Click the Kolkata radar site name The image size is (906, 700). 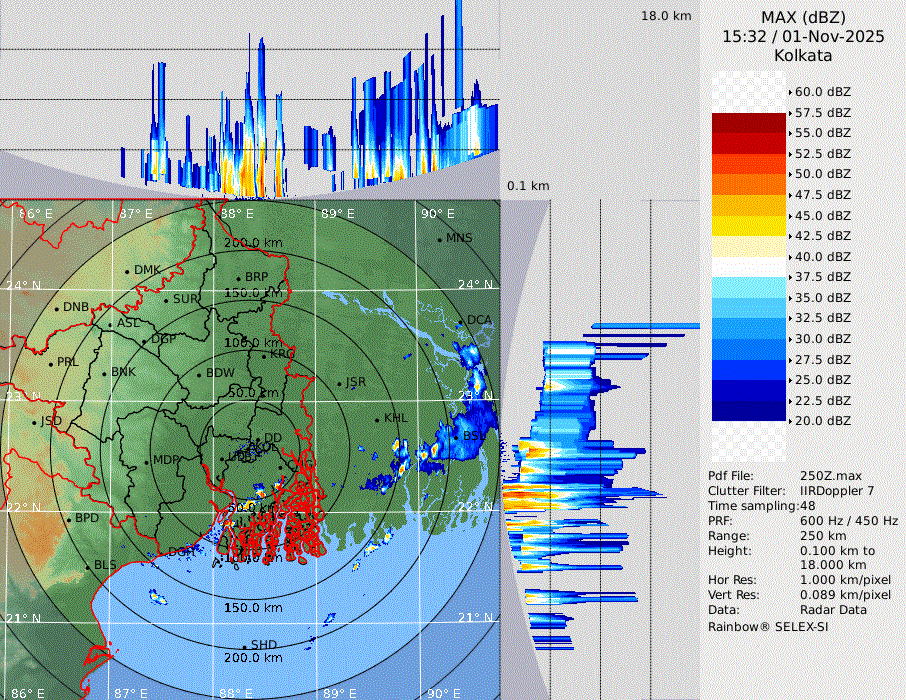803,55
